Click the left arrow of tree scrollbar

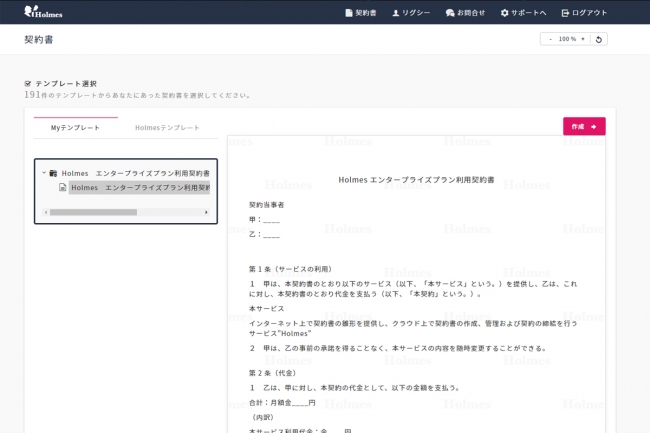[46, 212]
